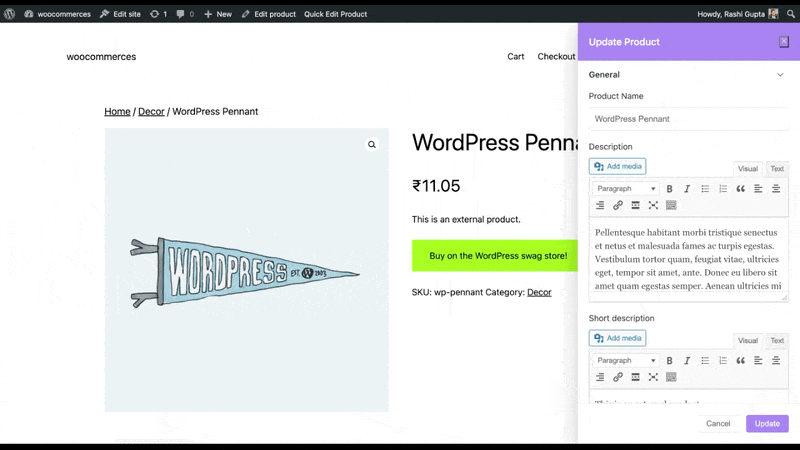Click Decor breadcrumb link
Screen dimensions: 800x450
(151, 111)
